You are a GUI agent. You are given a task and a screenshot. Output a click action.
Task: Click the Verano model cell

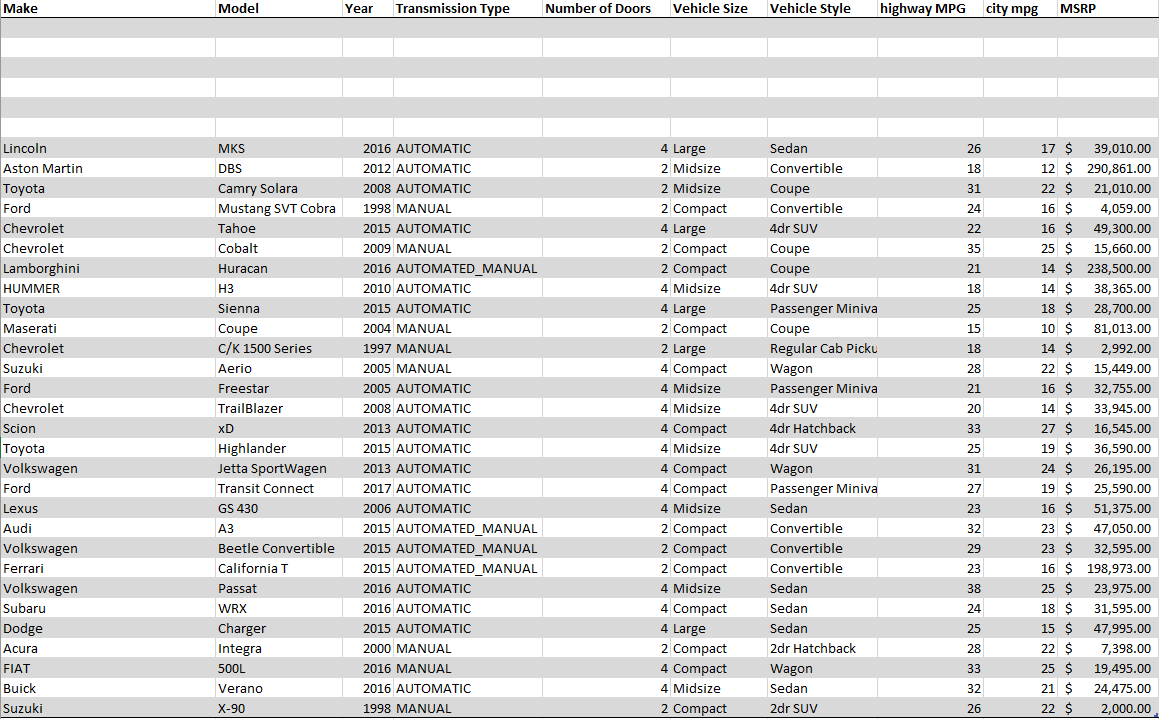[x=279, y=687]
